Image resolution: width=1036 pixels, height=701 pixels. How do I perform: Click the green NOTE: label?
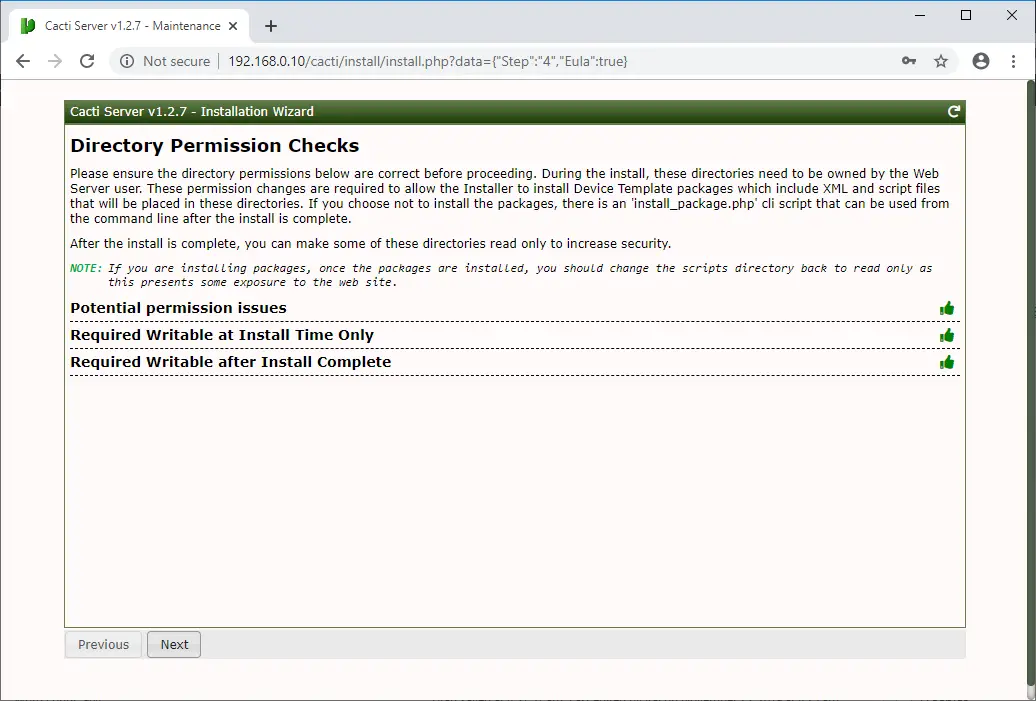click(86, 268)
